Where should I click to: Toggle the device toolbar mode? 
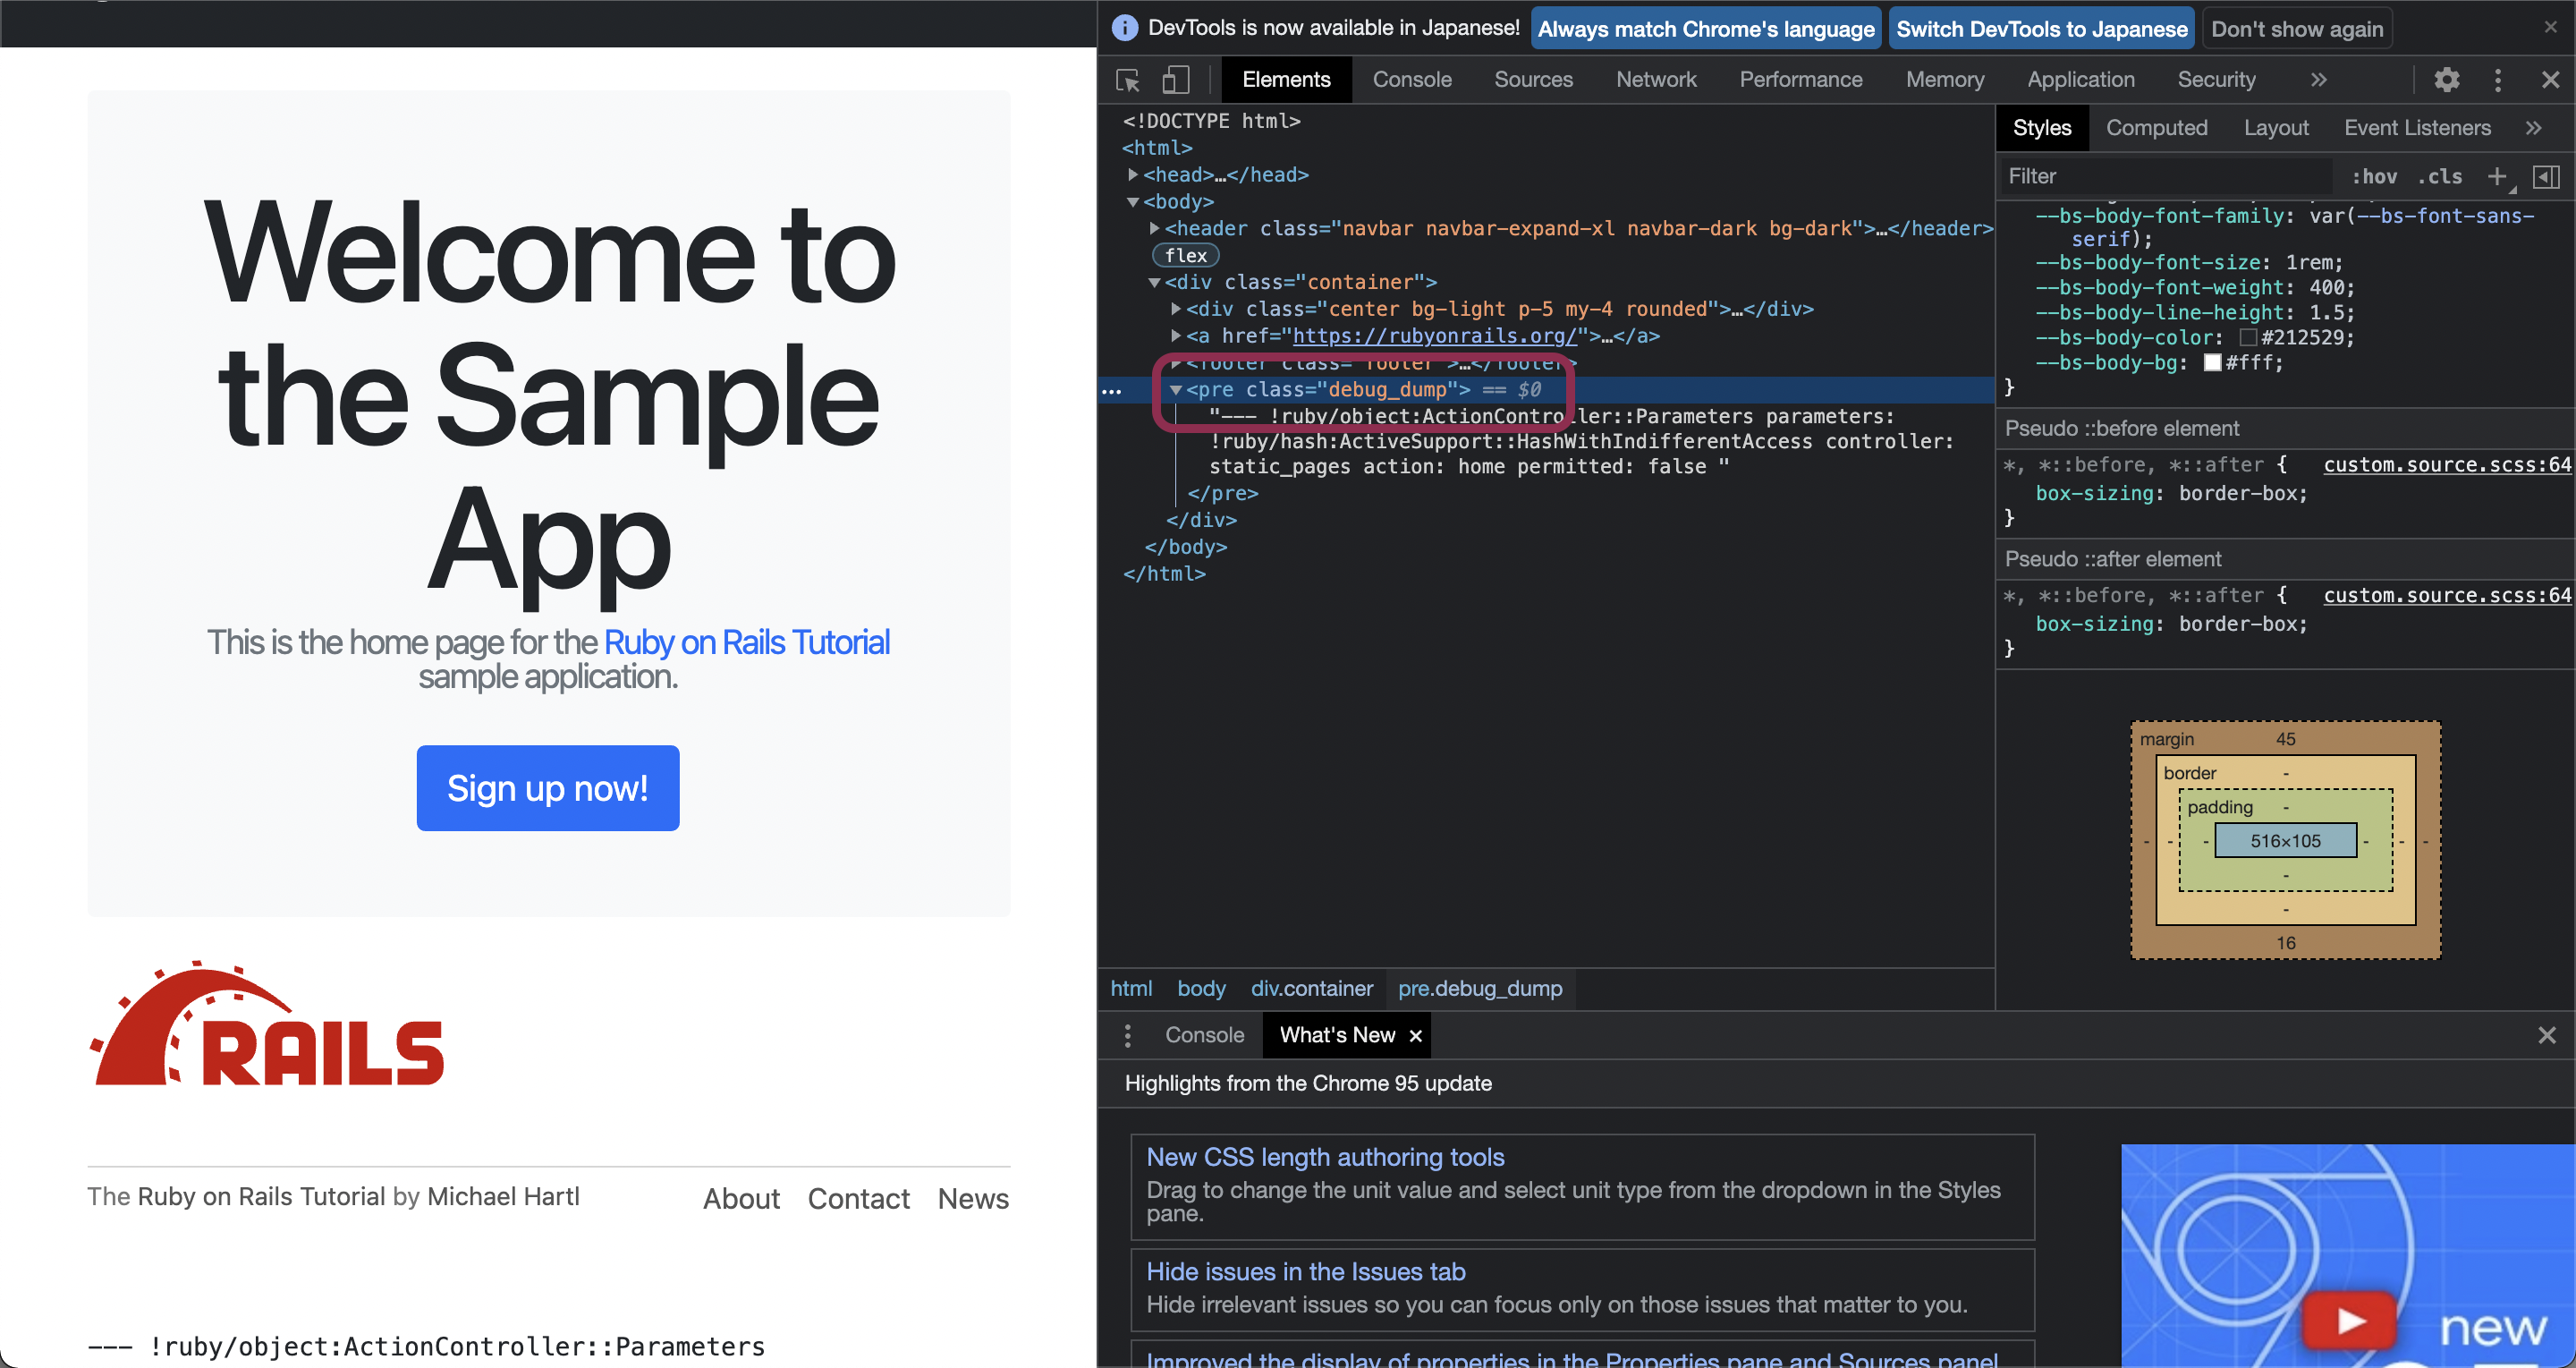pyautogui.click(x=1176, y=79)
